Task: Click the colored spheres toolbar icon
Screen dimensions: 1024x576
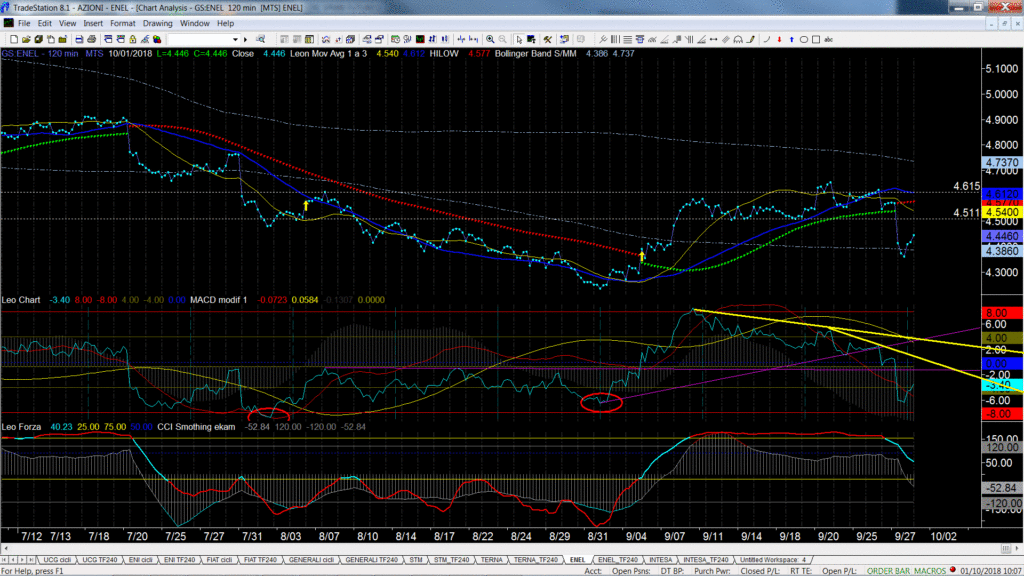Action: (x=157, y=40)
